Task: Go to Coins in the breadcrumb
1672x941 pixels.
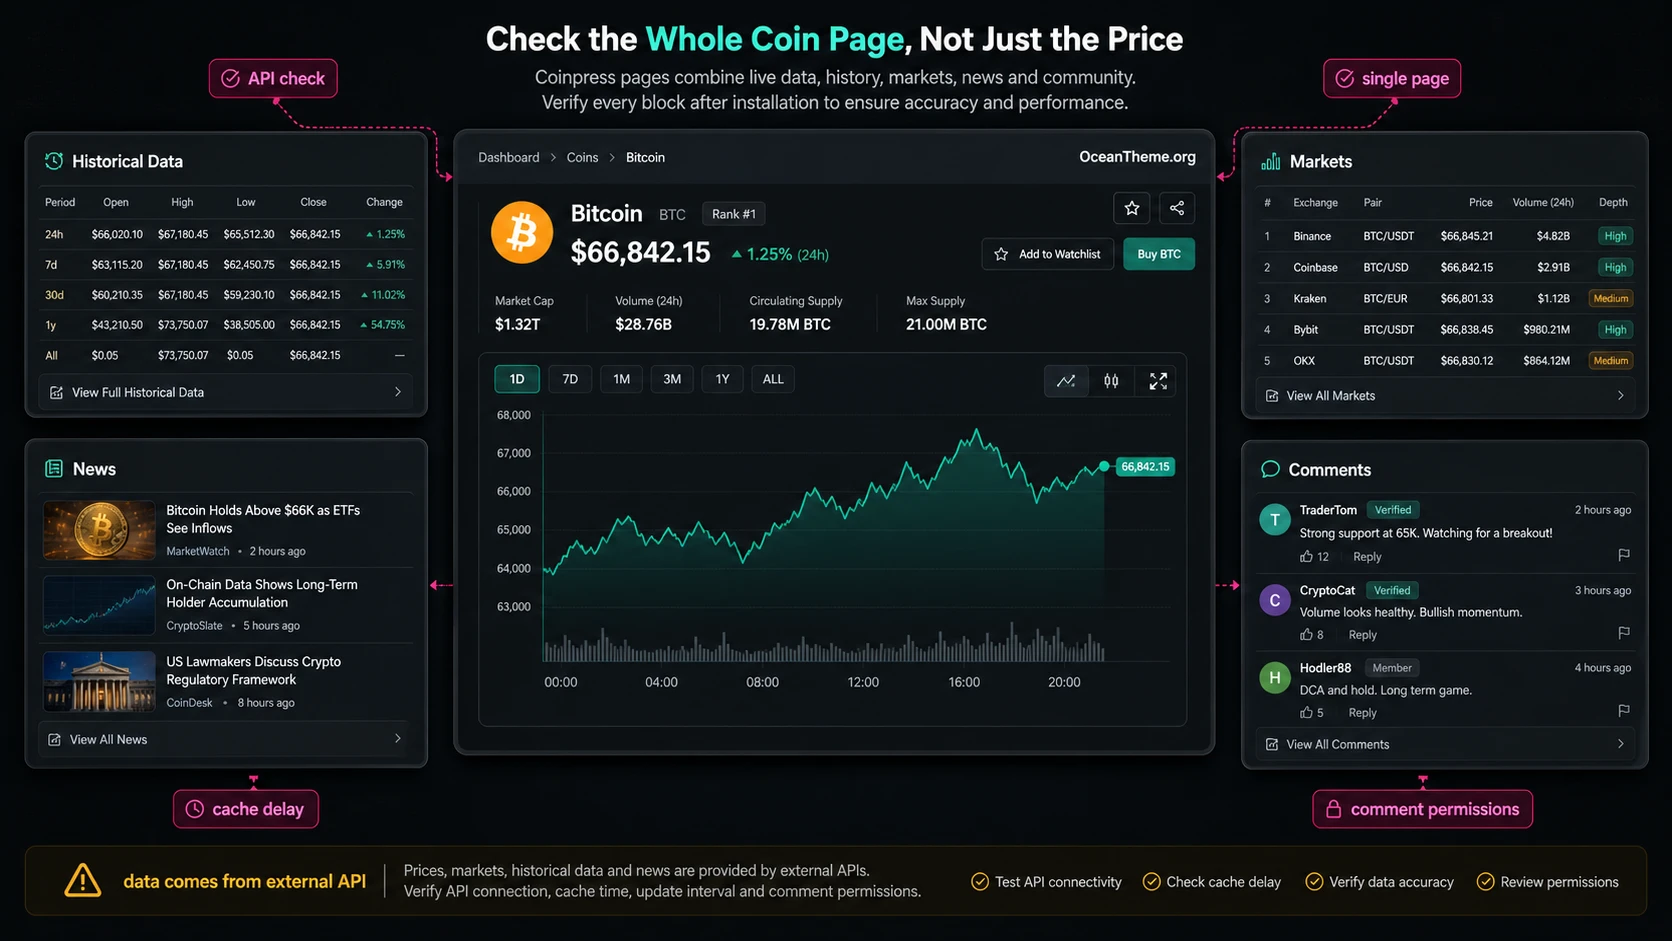Action: pyautogui.click(x=583, y=157)
